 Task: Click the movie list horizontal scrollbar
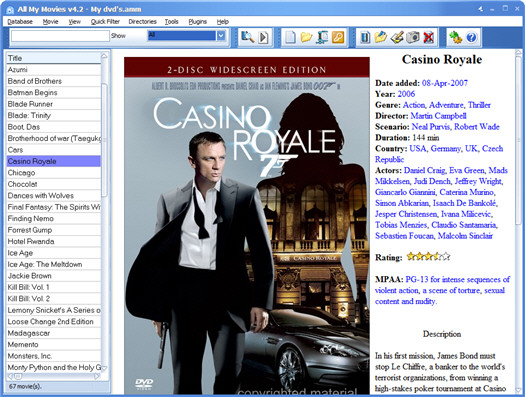coord(54,376)
